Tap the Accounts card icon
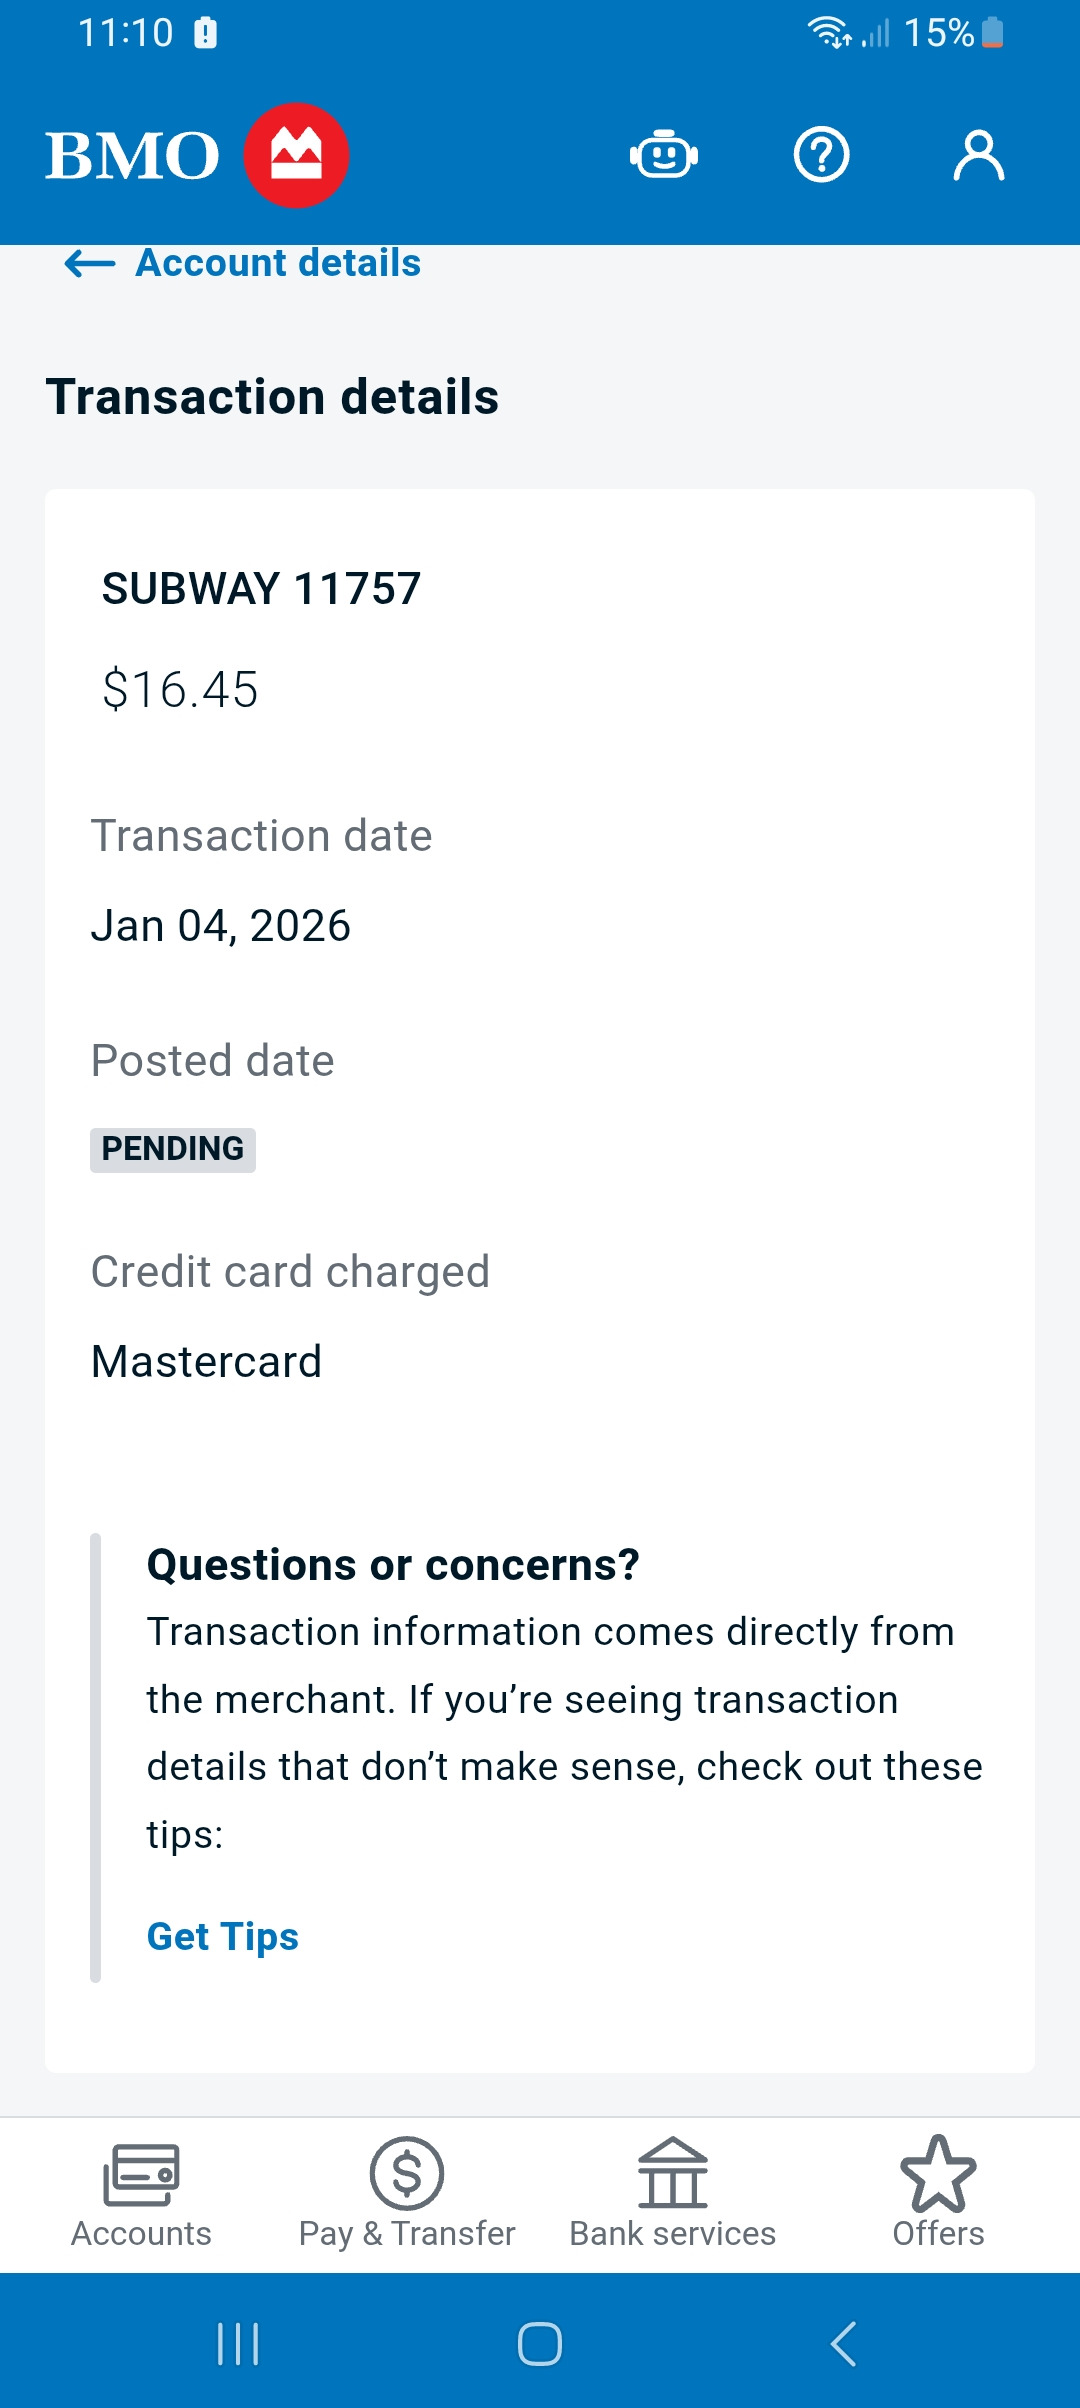Image resolution: width=1080 pixels, height=2408 pixels. click(141, 2174)
